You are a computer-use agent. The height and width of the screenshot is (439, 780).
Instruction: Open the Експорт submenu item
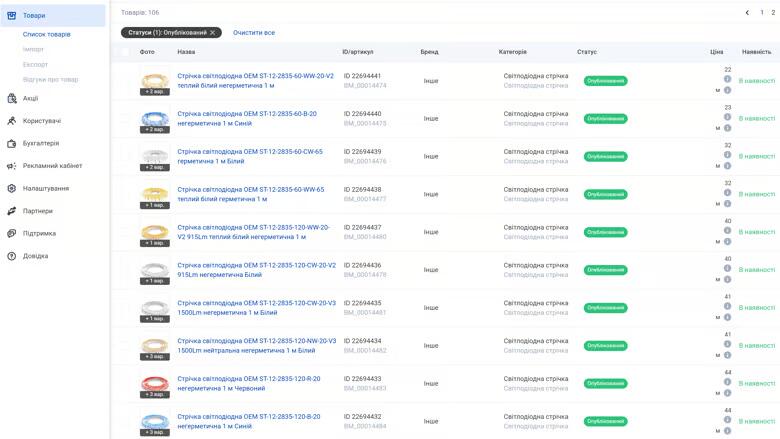pyautogui.click(x=35, y=64)
